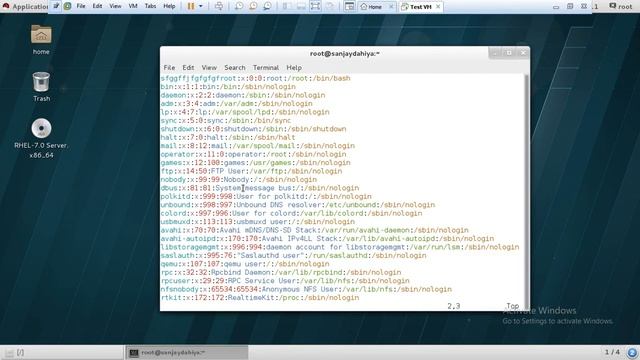Open terminal File menu
The width and height of the screenshot is (640, 360).
(x=169, y=67)
